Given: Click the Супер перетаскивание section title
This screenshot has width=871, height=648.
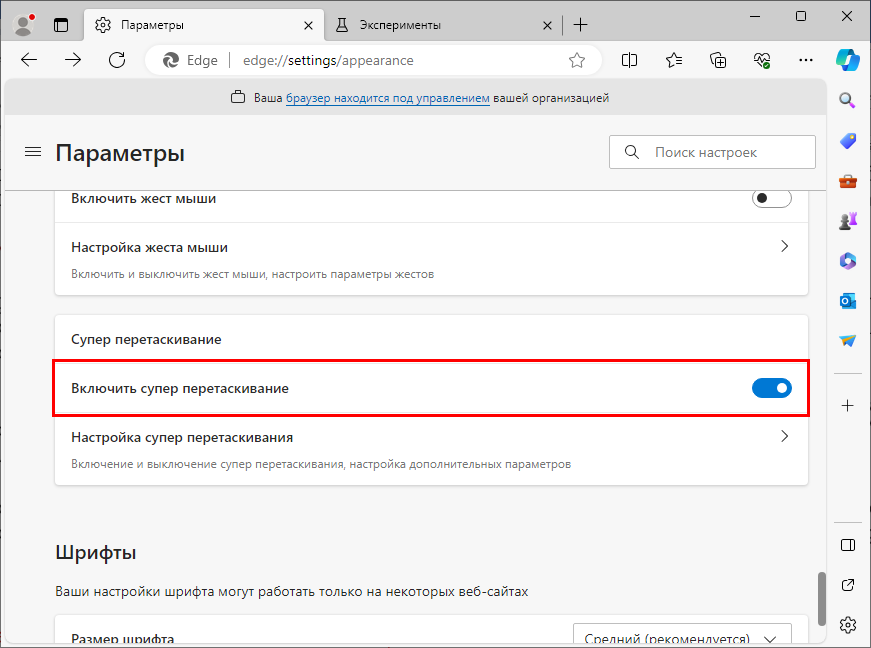Looking at the screenshot, I should [146, 339].
